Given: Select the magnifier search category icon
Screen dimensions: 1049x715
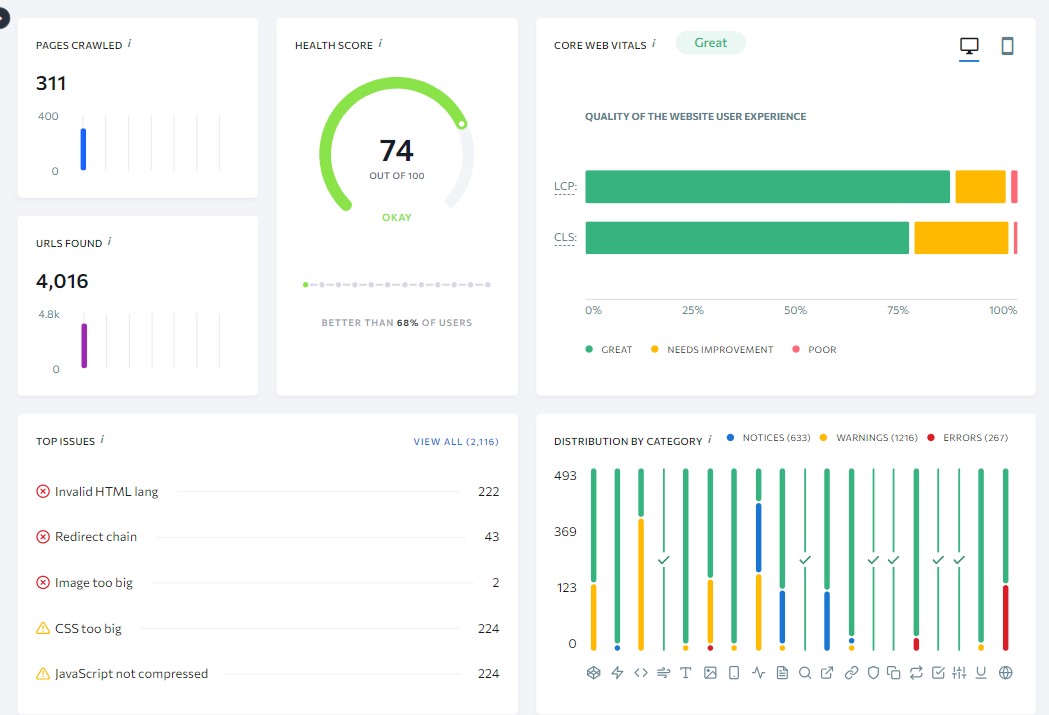Looking at the screenshot, I should [x=805, y=673].
